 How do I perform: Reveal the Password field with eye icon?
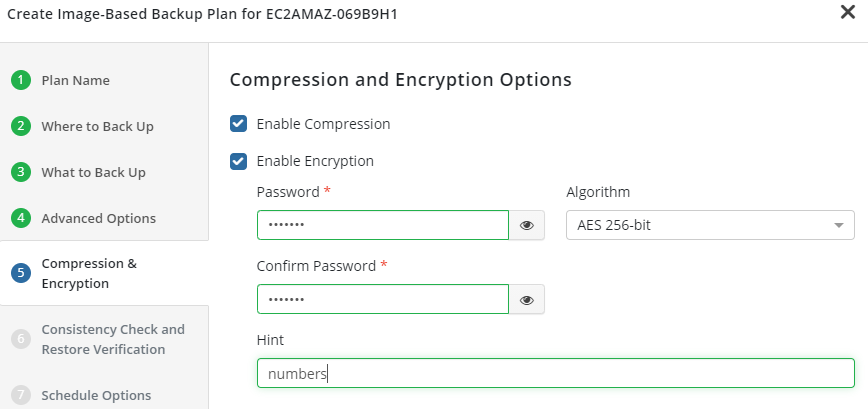coord(527,225)
